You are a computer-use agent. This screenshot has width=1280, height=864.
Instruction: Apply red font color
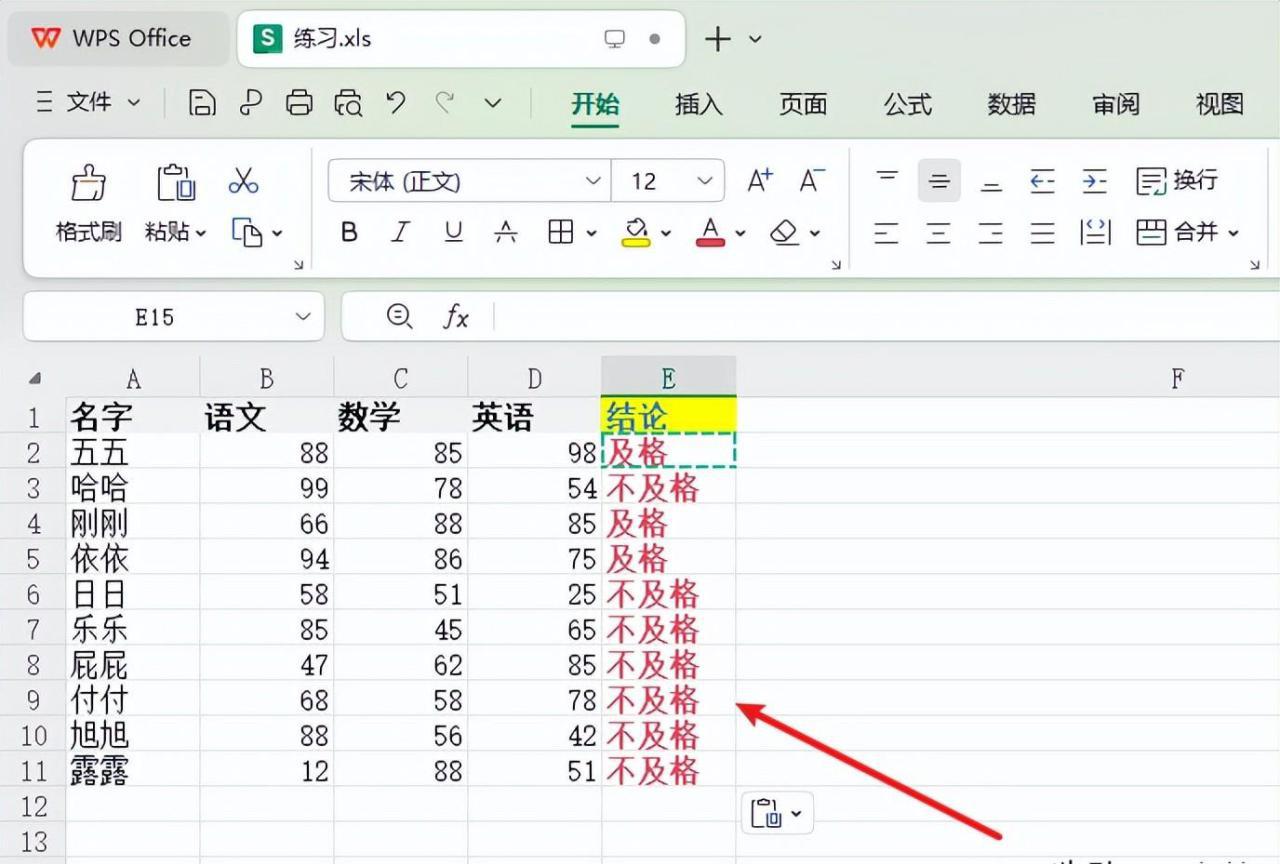[711, 233]
